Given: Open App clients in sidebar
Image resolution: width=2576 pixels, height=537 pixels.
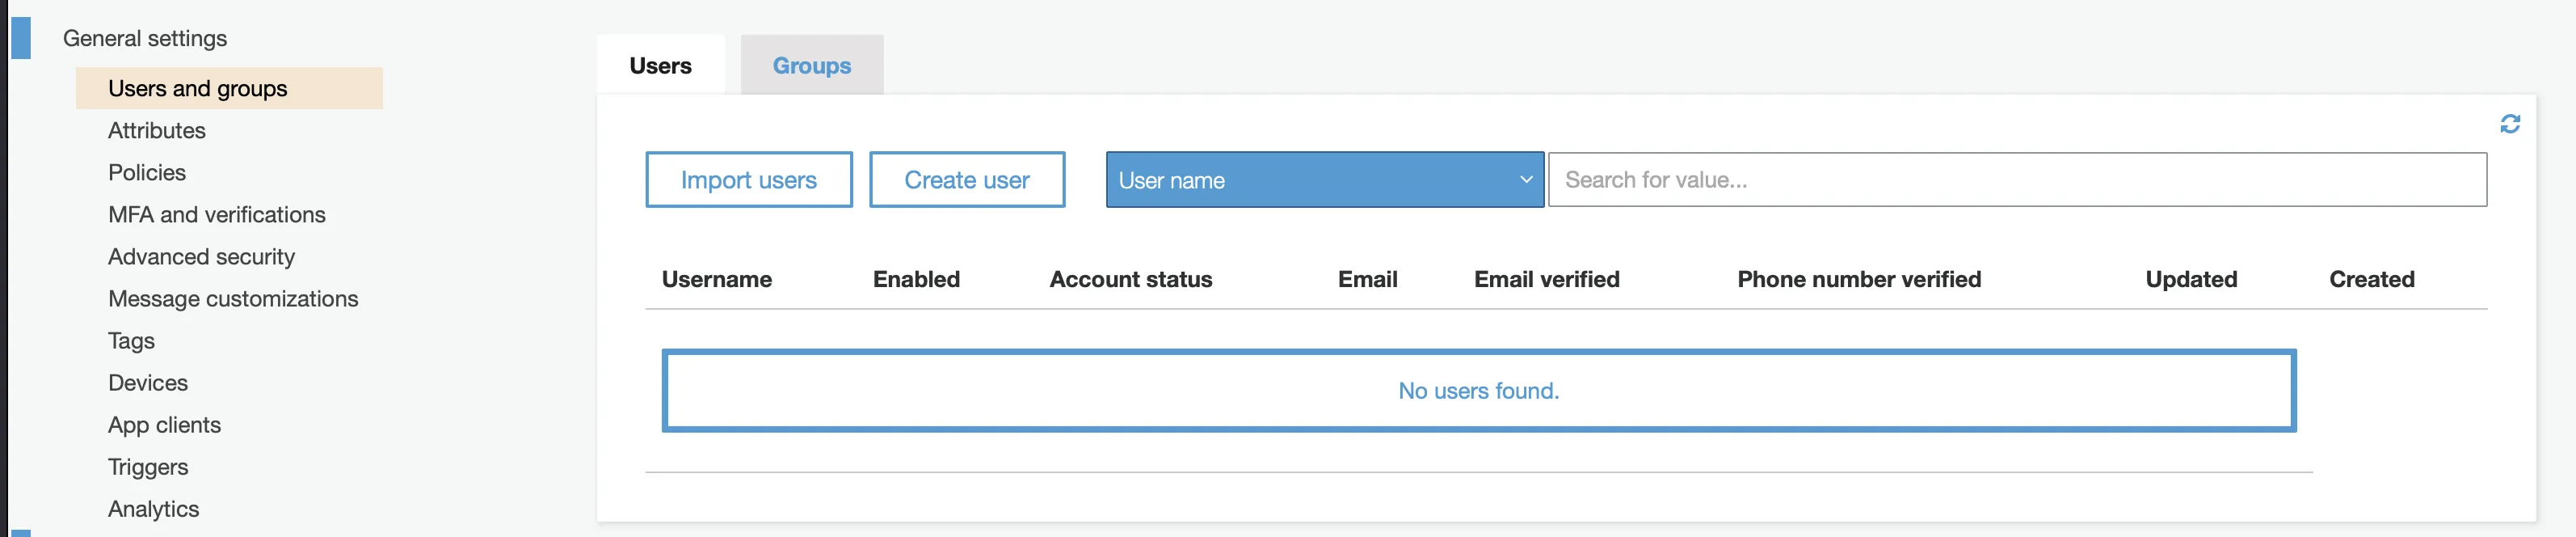Looking at the screenshot, I should click(164, 425).
